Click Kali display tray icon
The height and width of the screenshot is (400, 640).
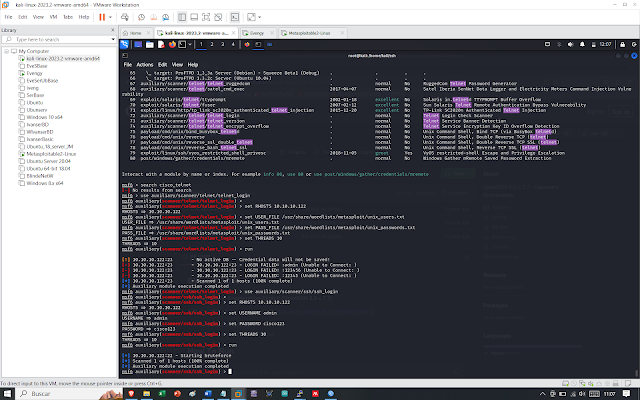click(547, 44)
